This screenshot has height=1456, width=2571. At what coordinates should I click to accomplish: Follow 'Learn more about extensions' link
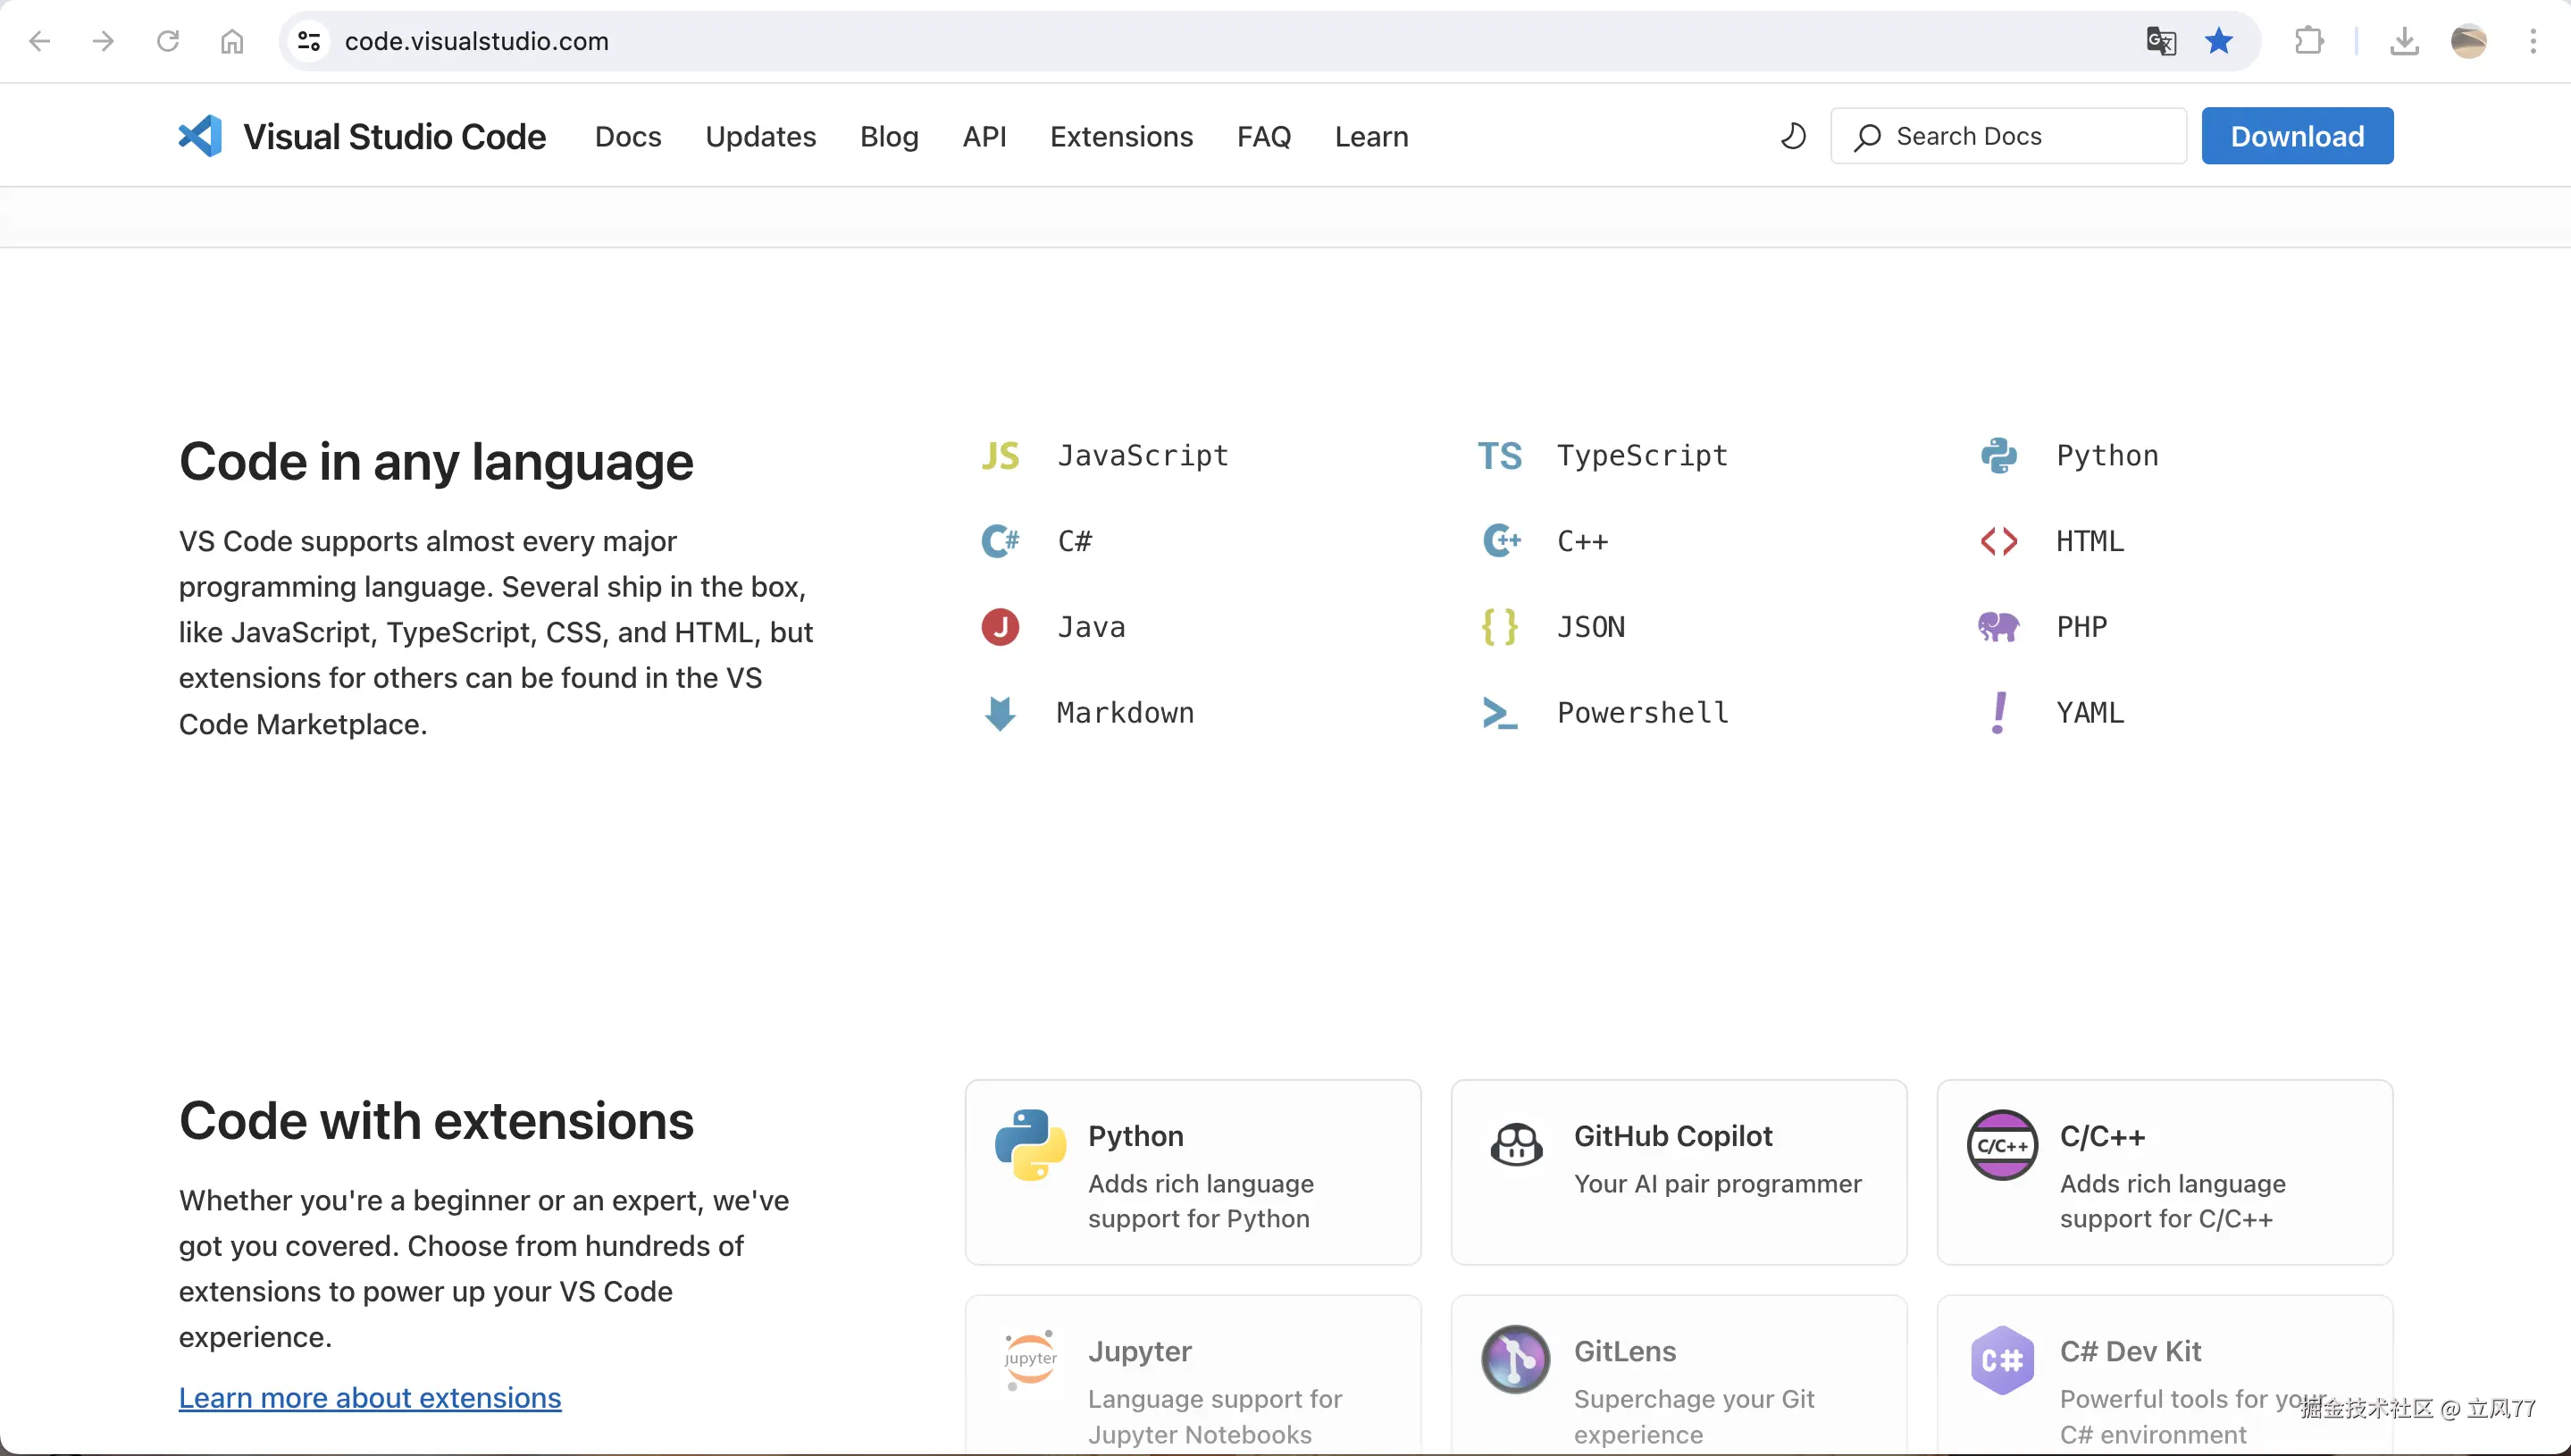pos(370,1398)
